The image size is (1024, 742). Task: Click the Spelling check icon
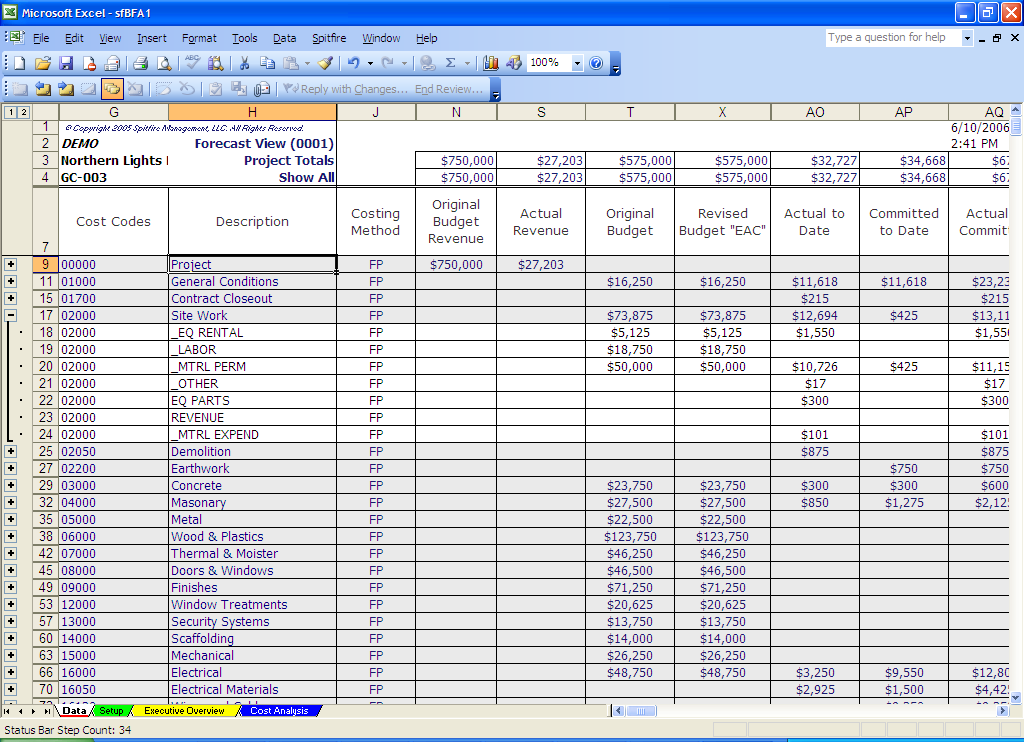[x=190, y=62]
